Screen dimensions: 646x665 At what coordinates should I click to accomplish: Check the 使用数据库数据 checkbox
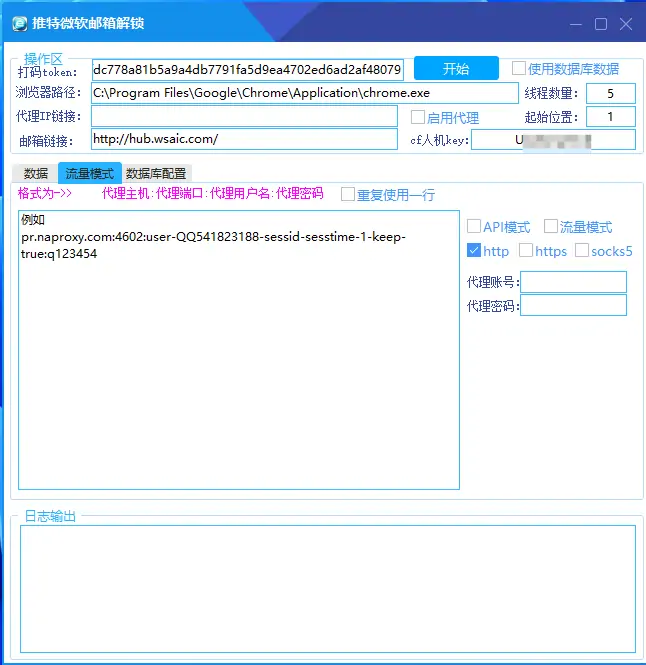point(519,68)
